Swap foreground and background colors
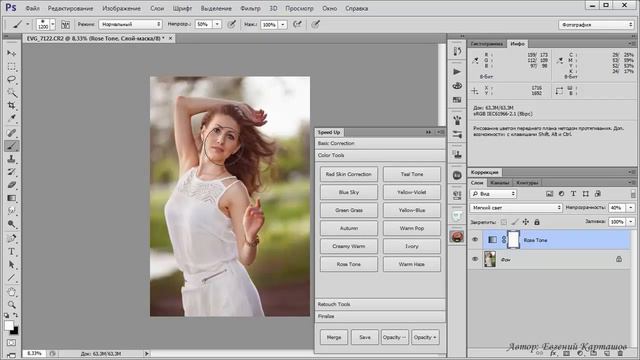Image resolution: width=640 pixels, height=360 pixels. (x=16, y=315)
